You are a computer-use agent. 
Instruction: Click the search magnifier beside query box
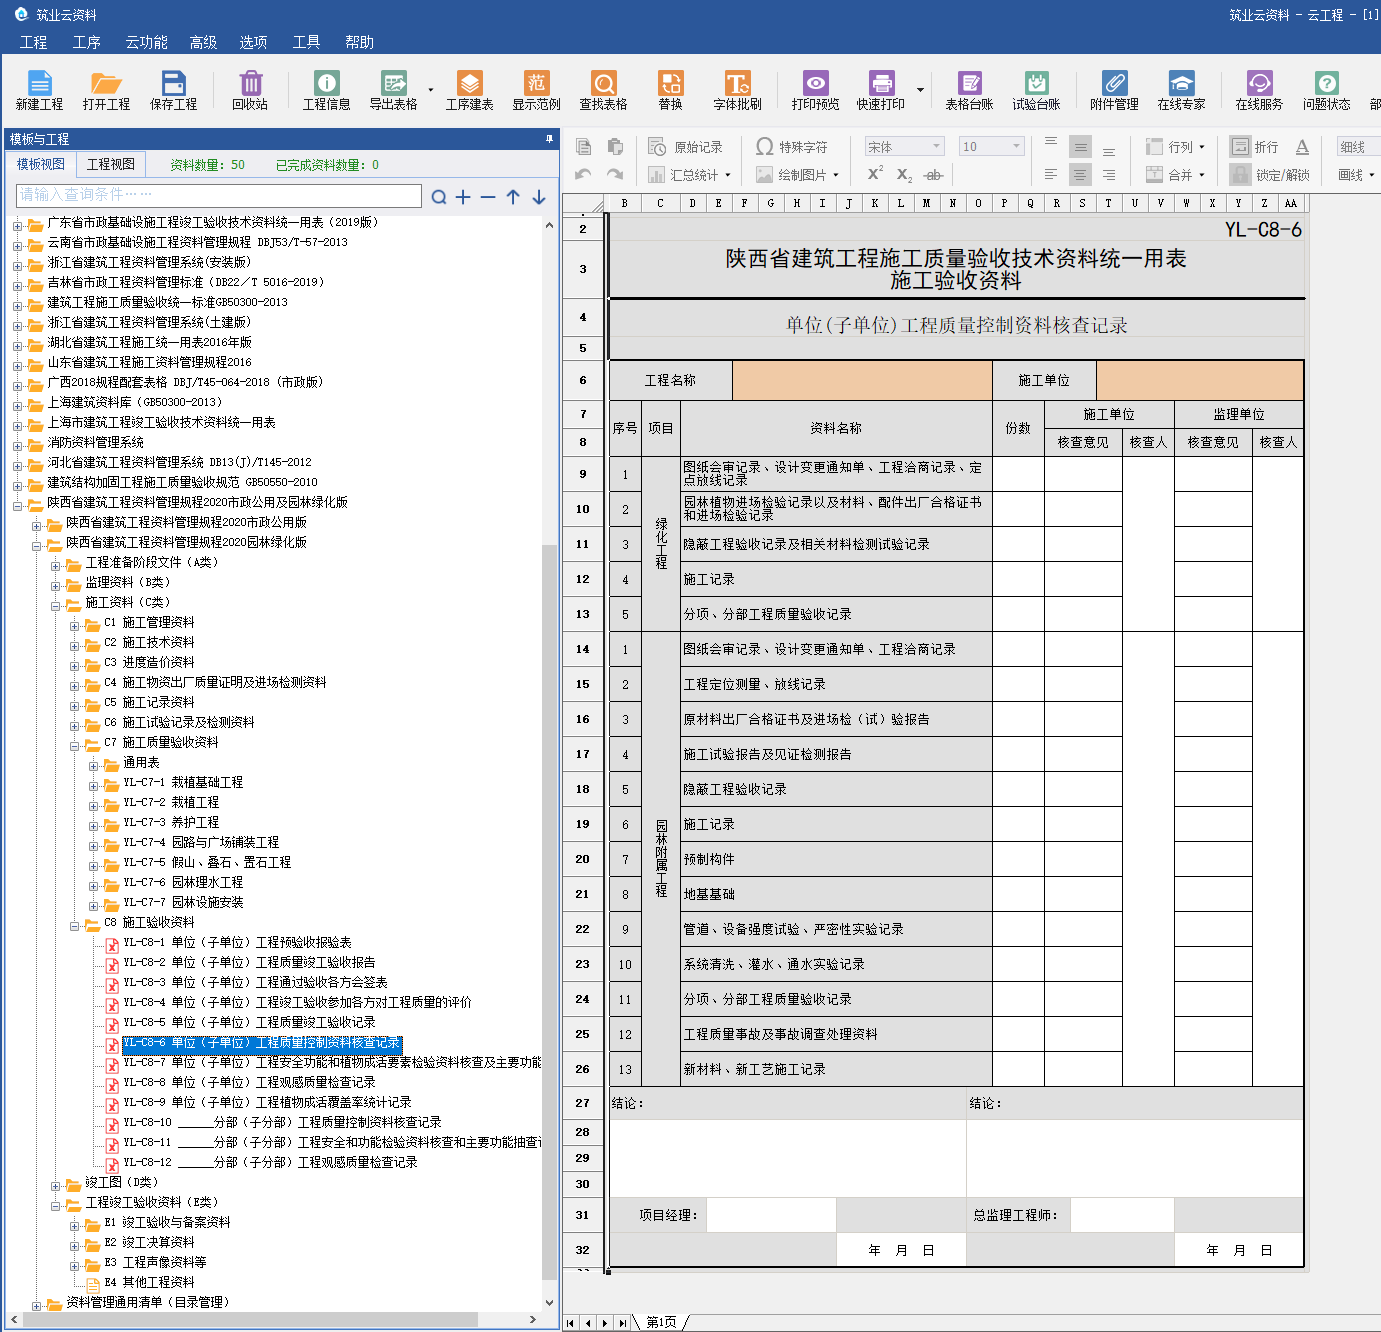coord(439,197)
